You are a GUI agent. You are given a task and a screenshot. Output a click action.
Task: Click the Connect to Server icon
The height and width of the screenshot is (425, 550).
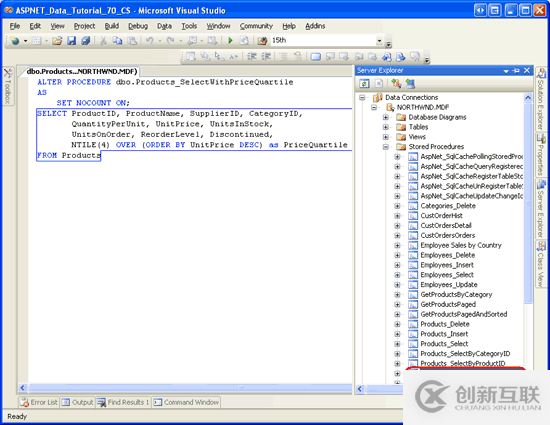pyautogui.click(x=410, y=83)
